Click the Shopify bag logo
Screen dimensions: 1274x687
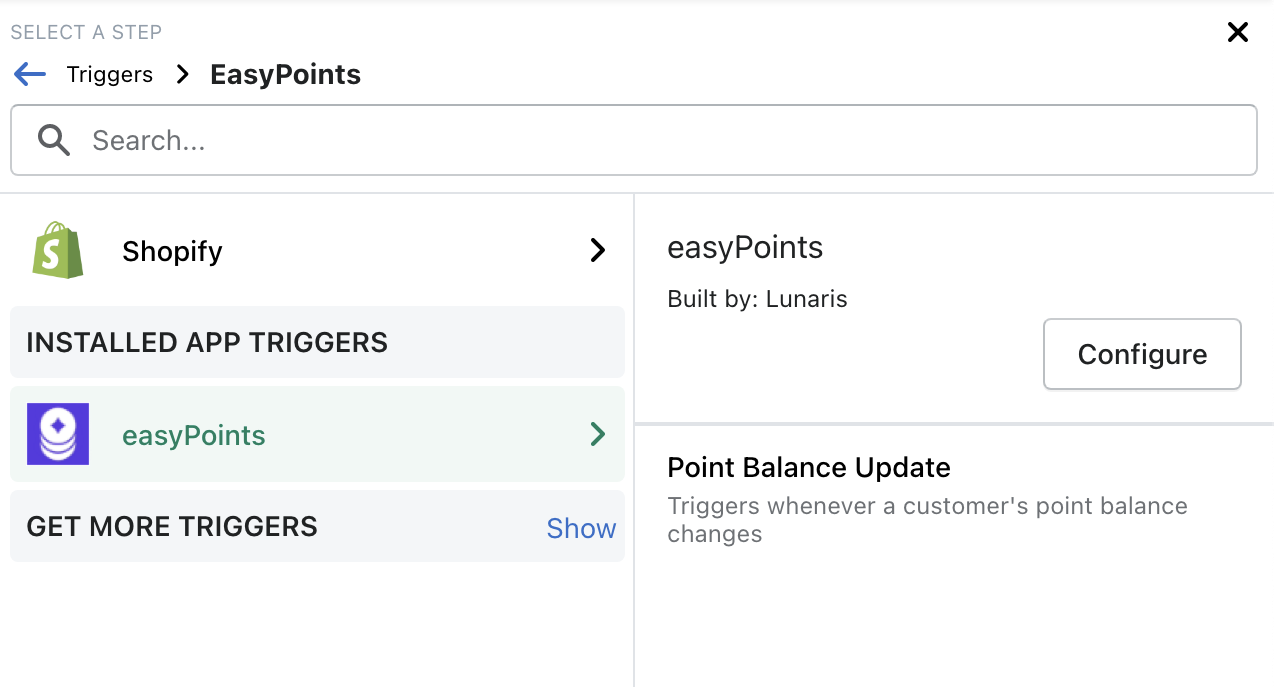tap(58, 250)
